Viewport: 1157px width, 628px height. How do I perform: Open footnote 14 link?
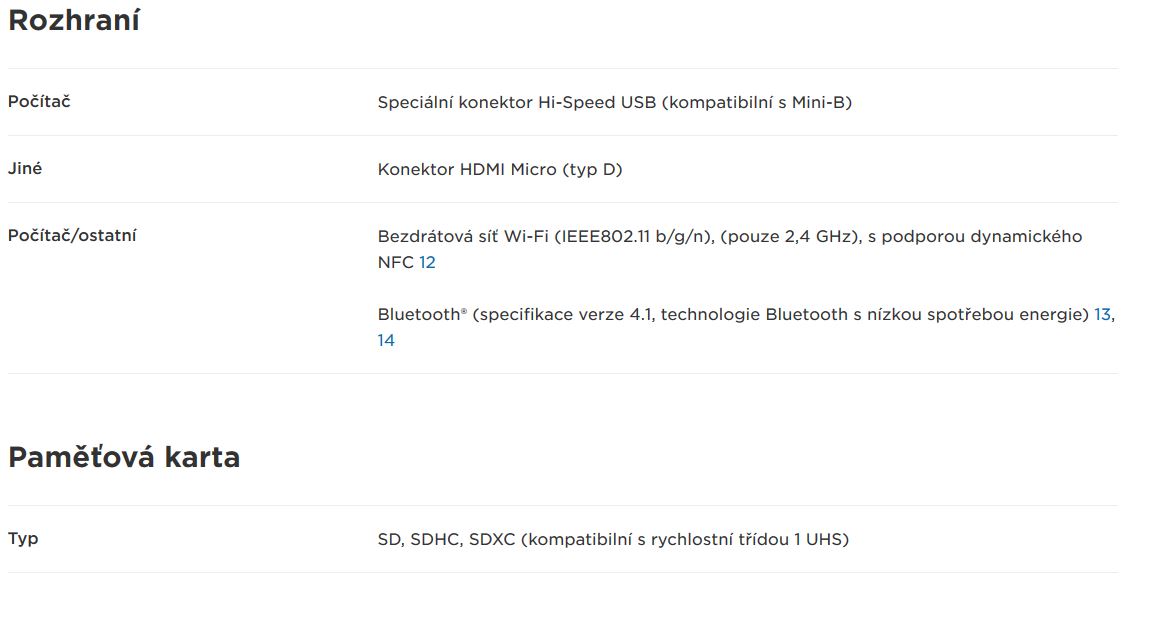click(x=386, y=340)
